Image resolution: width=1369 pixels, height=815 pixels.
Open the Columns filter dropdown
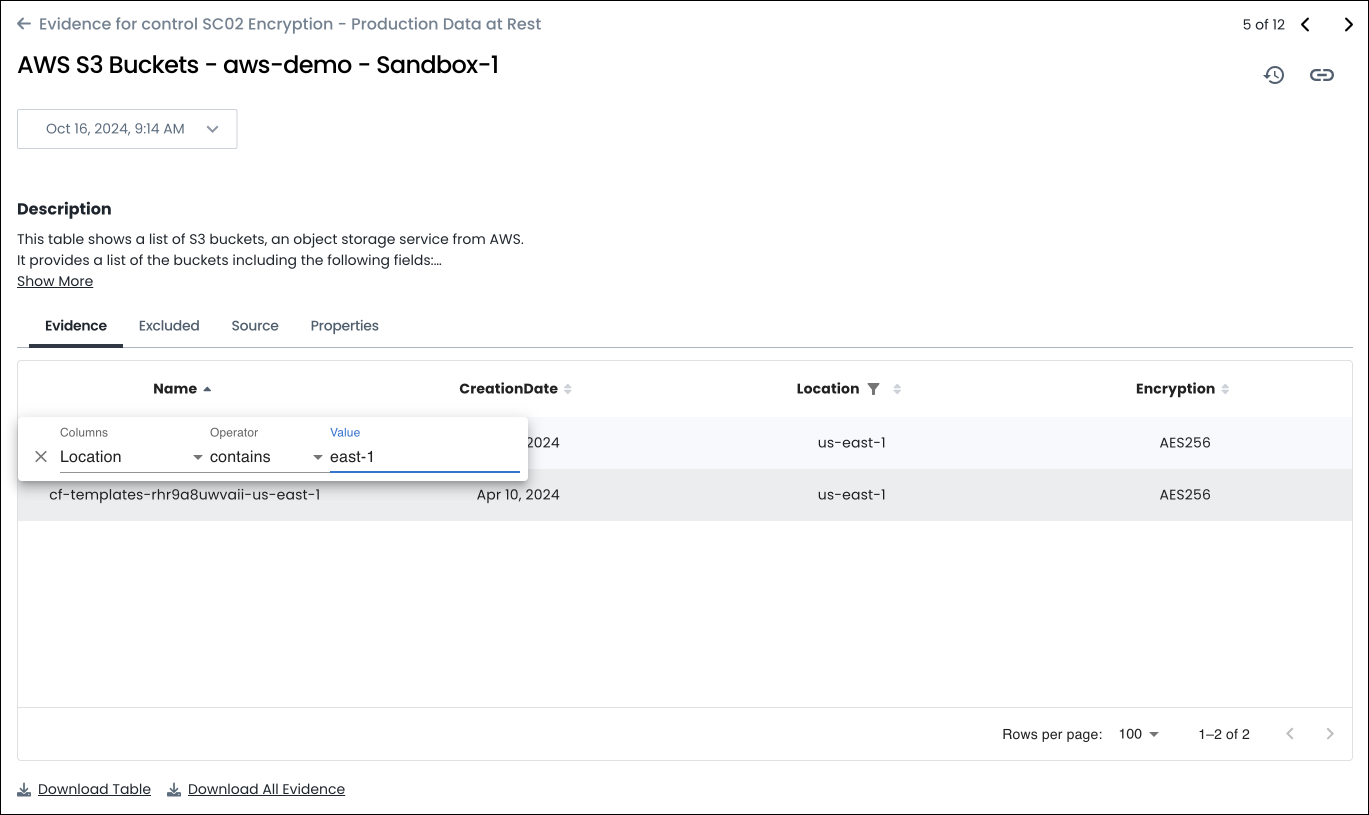coord(130,457)
